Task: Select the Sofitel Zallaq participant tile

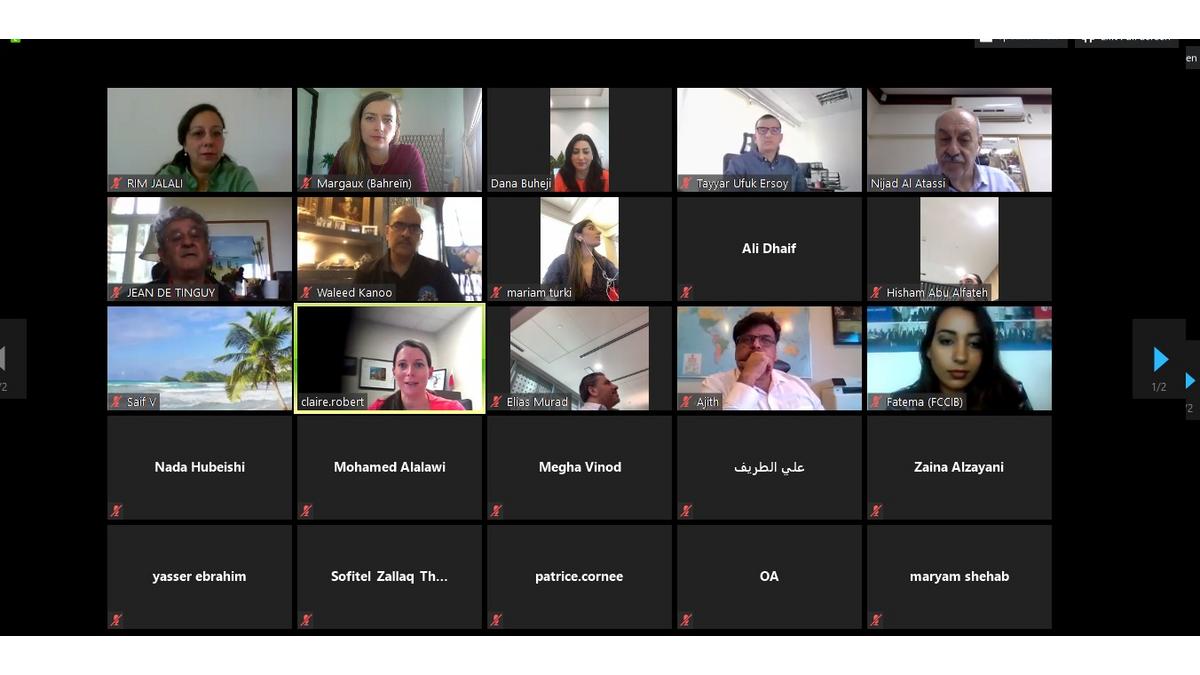Action: point(390,577)
